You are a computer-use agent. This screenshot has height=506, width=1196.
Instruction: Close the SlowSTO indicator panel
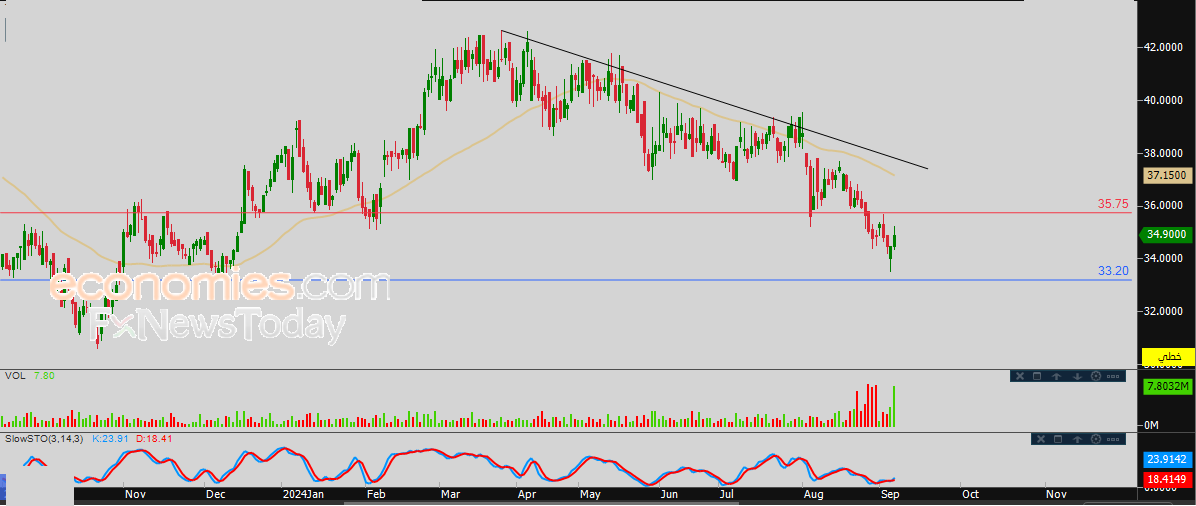[1041, 439]
